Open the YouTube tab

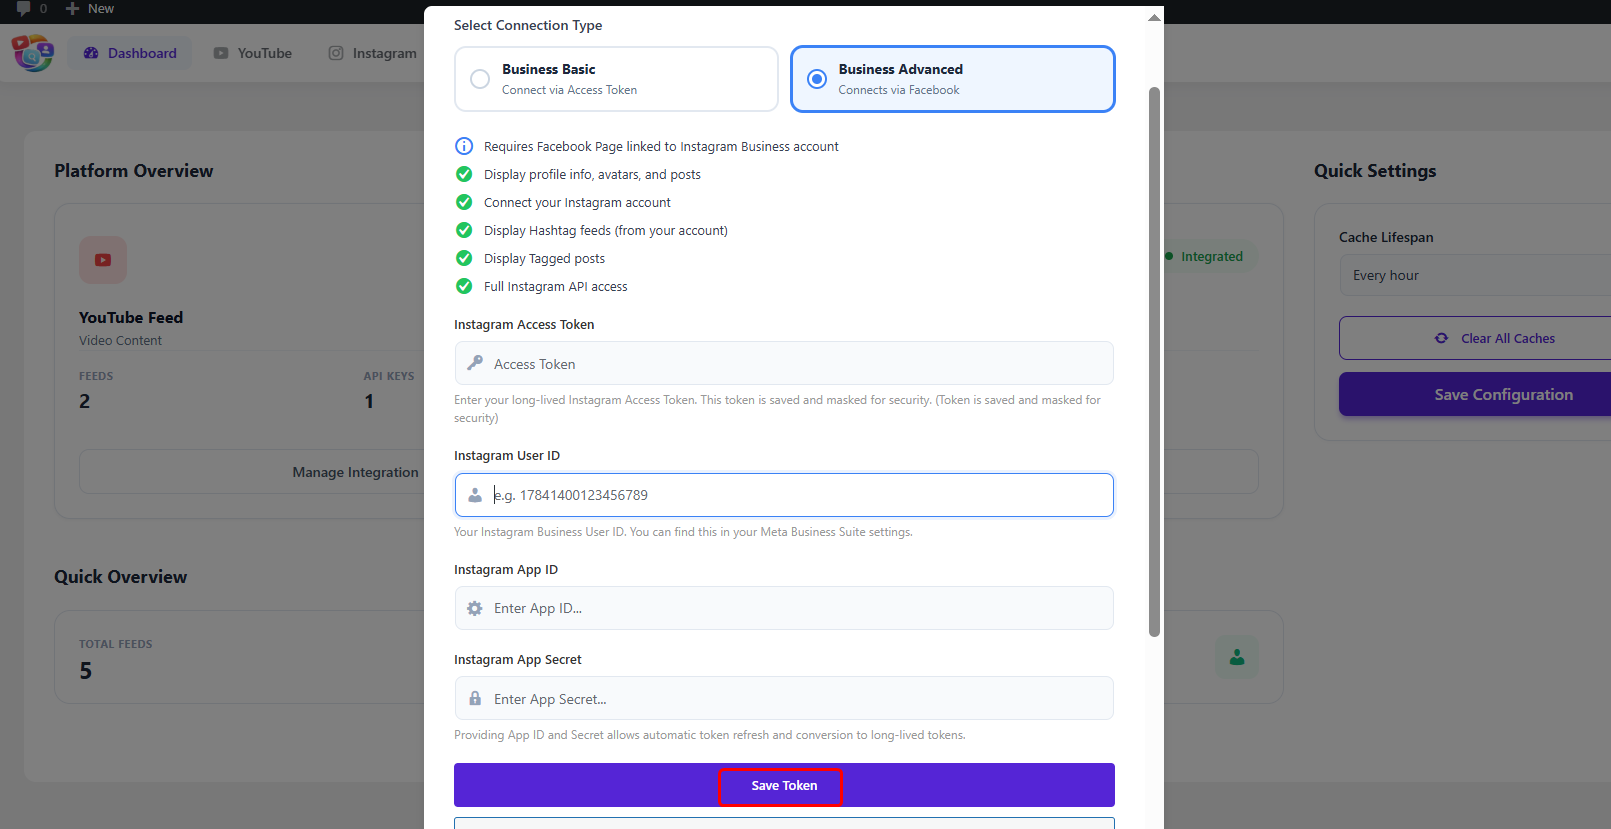click(x=253, y=53)
